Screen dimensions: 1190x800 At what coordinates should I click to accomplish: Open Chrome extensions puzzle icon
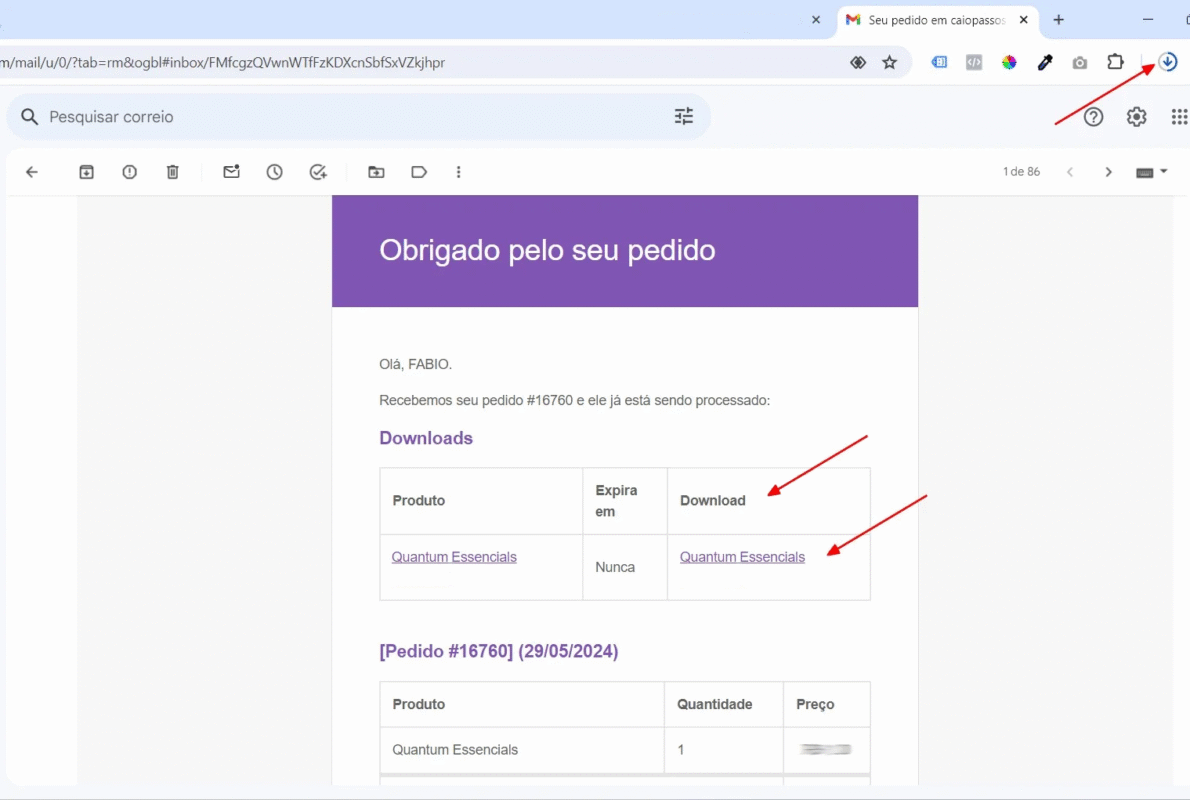point(1116,62)
